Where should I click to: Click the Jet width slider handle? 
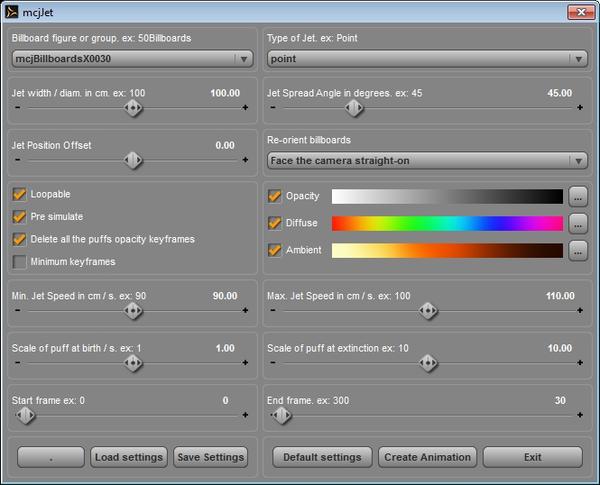tap(133, 108)
